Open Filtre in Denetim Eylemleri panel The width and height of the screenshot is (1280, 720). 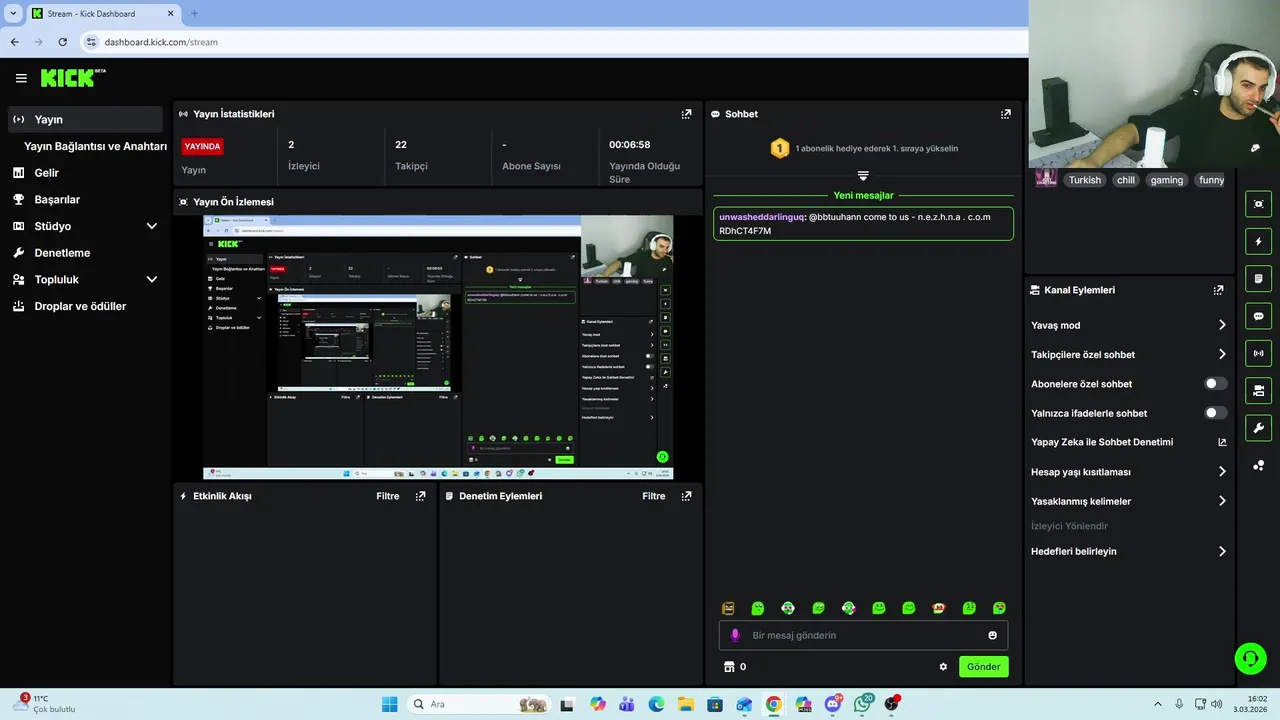pyautogui.click(x=654, y=496)
